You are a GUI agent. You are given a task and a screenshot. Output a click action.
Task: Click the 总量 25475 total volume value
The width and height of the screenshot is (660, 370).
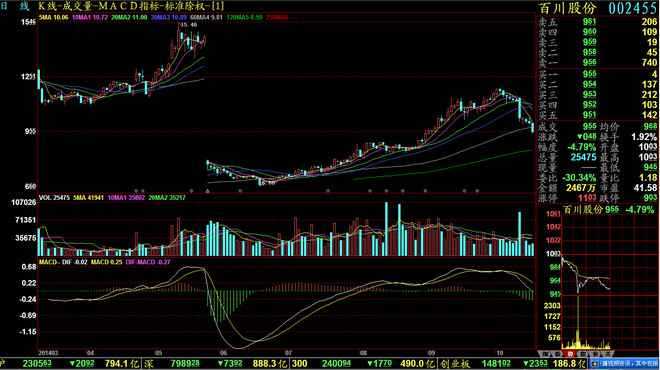coord(583,157)
